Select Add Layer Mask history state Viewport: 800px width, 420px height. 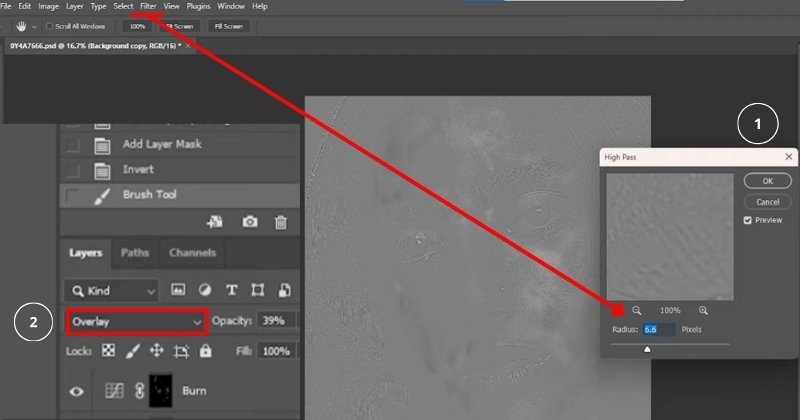[162, 144]
